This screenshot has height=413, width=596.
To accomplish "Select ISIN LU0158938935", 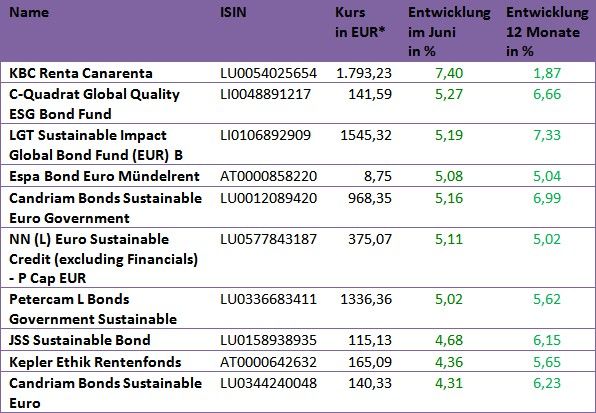I will [268, 340].
